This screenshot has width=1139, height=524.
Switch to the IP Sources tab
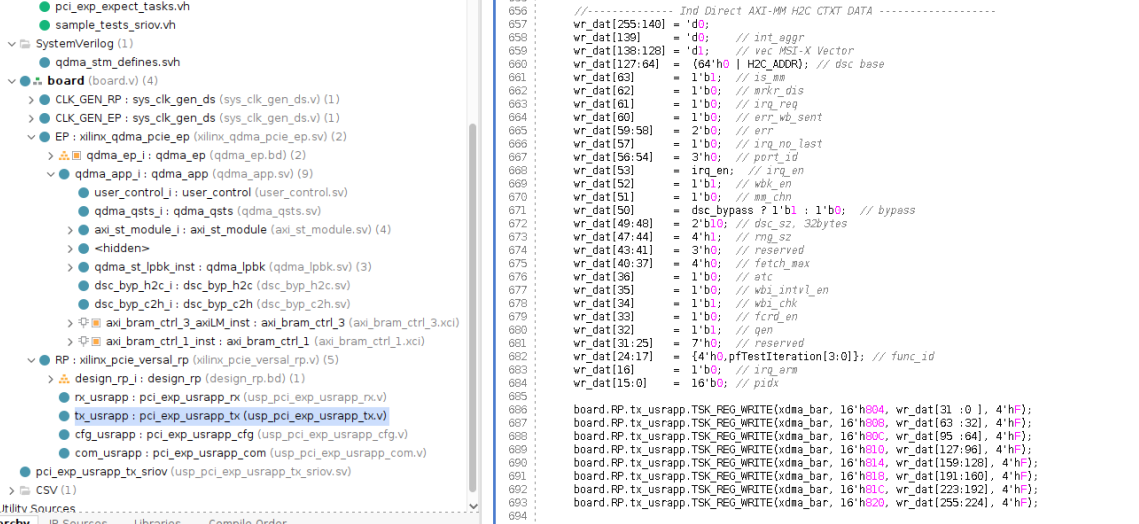coord(78,521)
